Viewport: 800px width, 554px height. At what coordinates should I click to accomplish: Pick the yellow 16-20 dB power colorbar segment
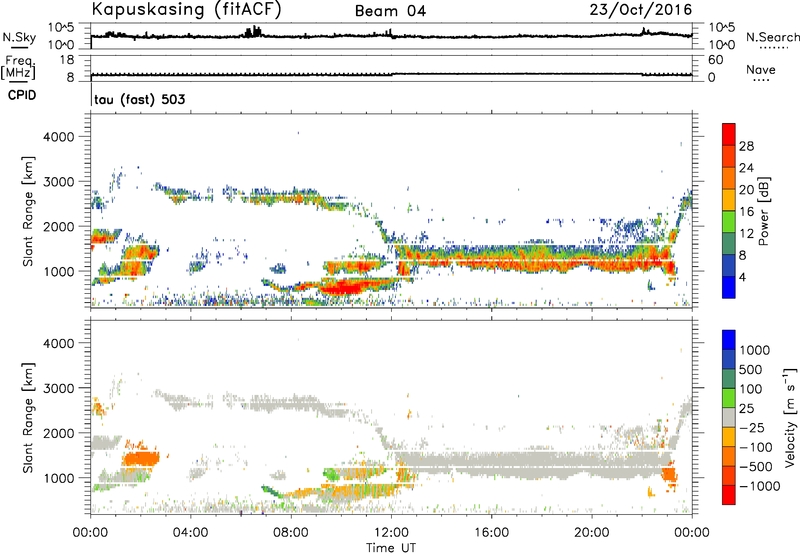click(729, 200)
